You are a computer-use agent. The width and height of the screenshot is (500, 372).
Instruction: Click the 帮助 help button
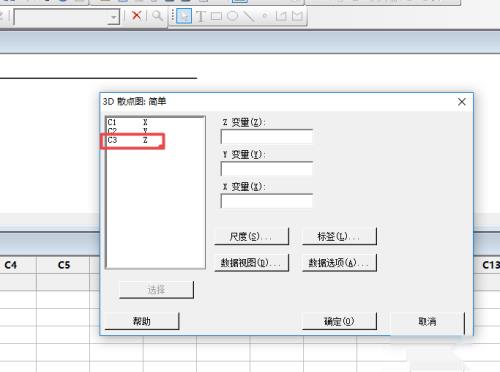click(142, 321)
